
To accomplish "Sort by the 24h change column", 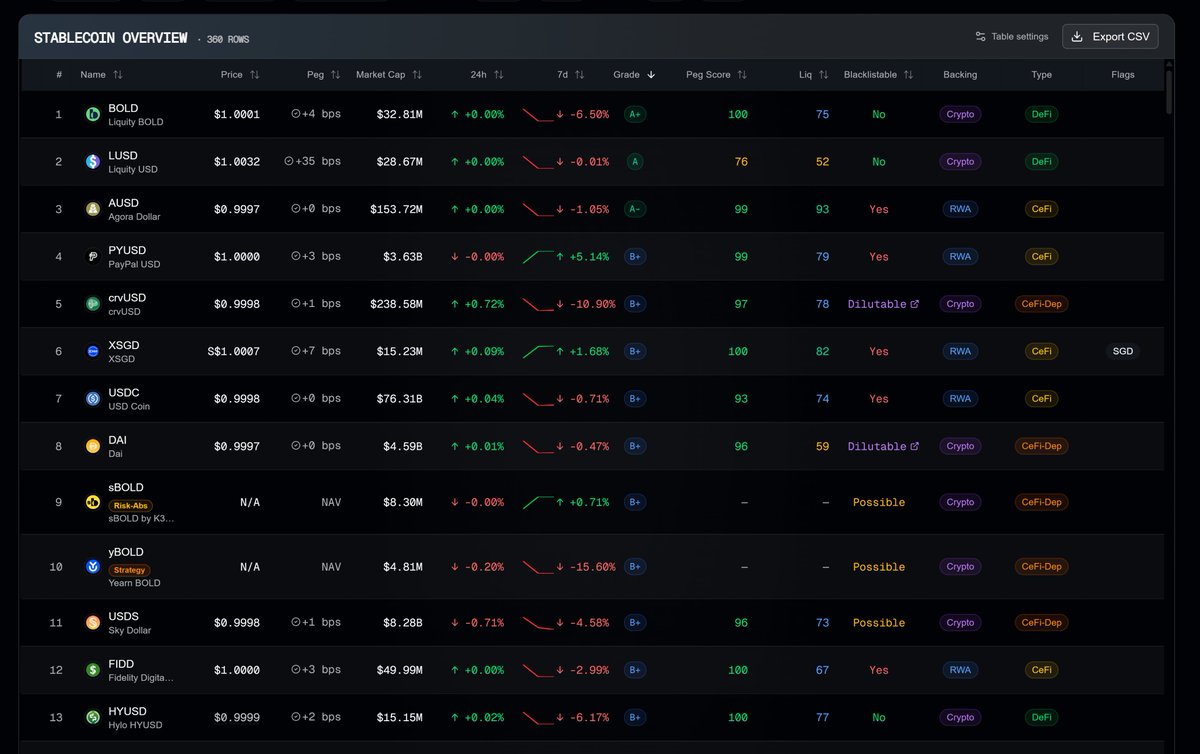I will (487, 75).
